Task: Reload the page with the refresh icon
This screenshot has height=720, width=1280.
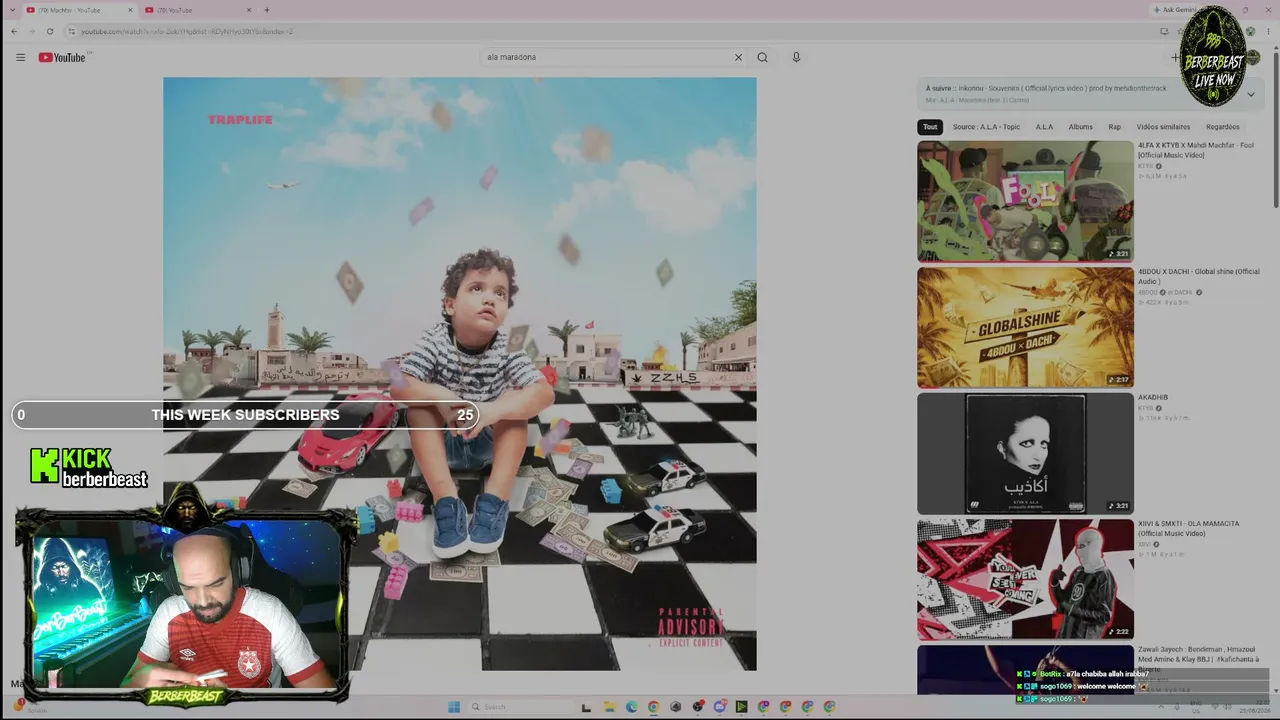Action: click(x=49, y=31)
